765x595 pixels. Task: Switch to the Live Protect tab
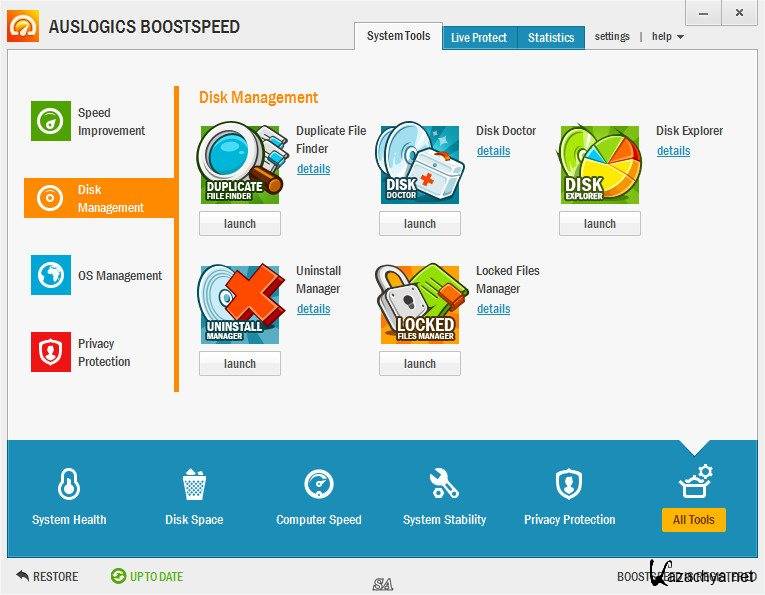click(479, 38)
